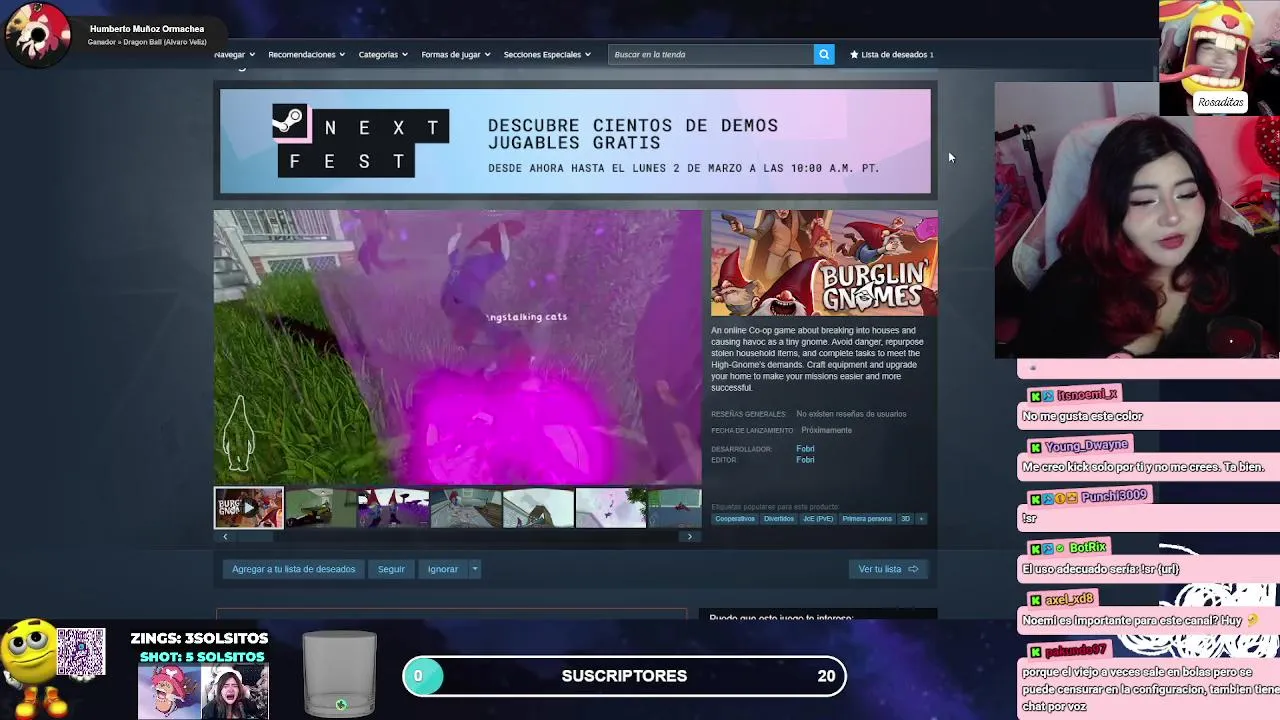Select the fourth screenshot thumbnail
The image size is (1280, 720).
pyautogui.click(x=466, y=507)
